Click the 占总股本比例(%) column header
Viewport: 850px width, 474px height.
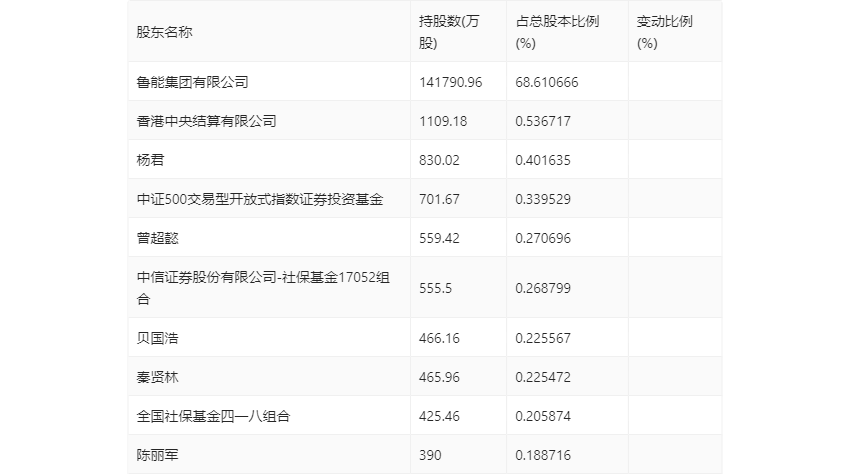click(557, 32)
